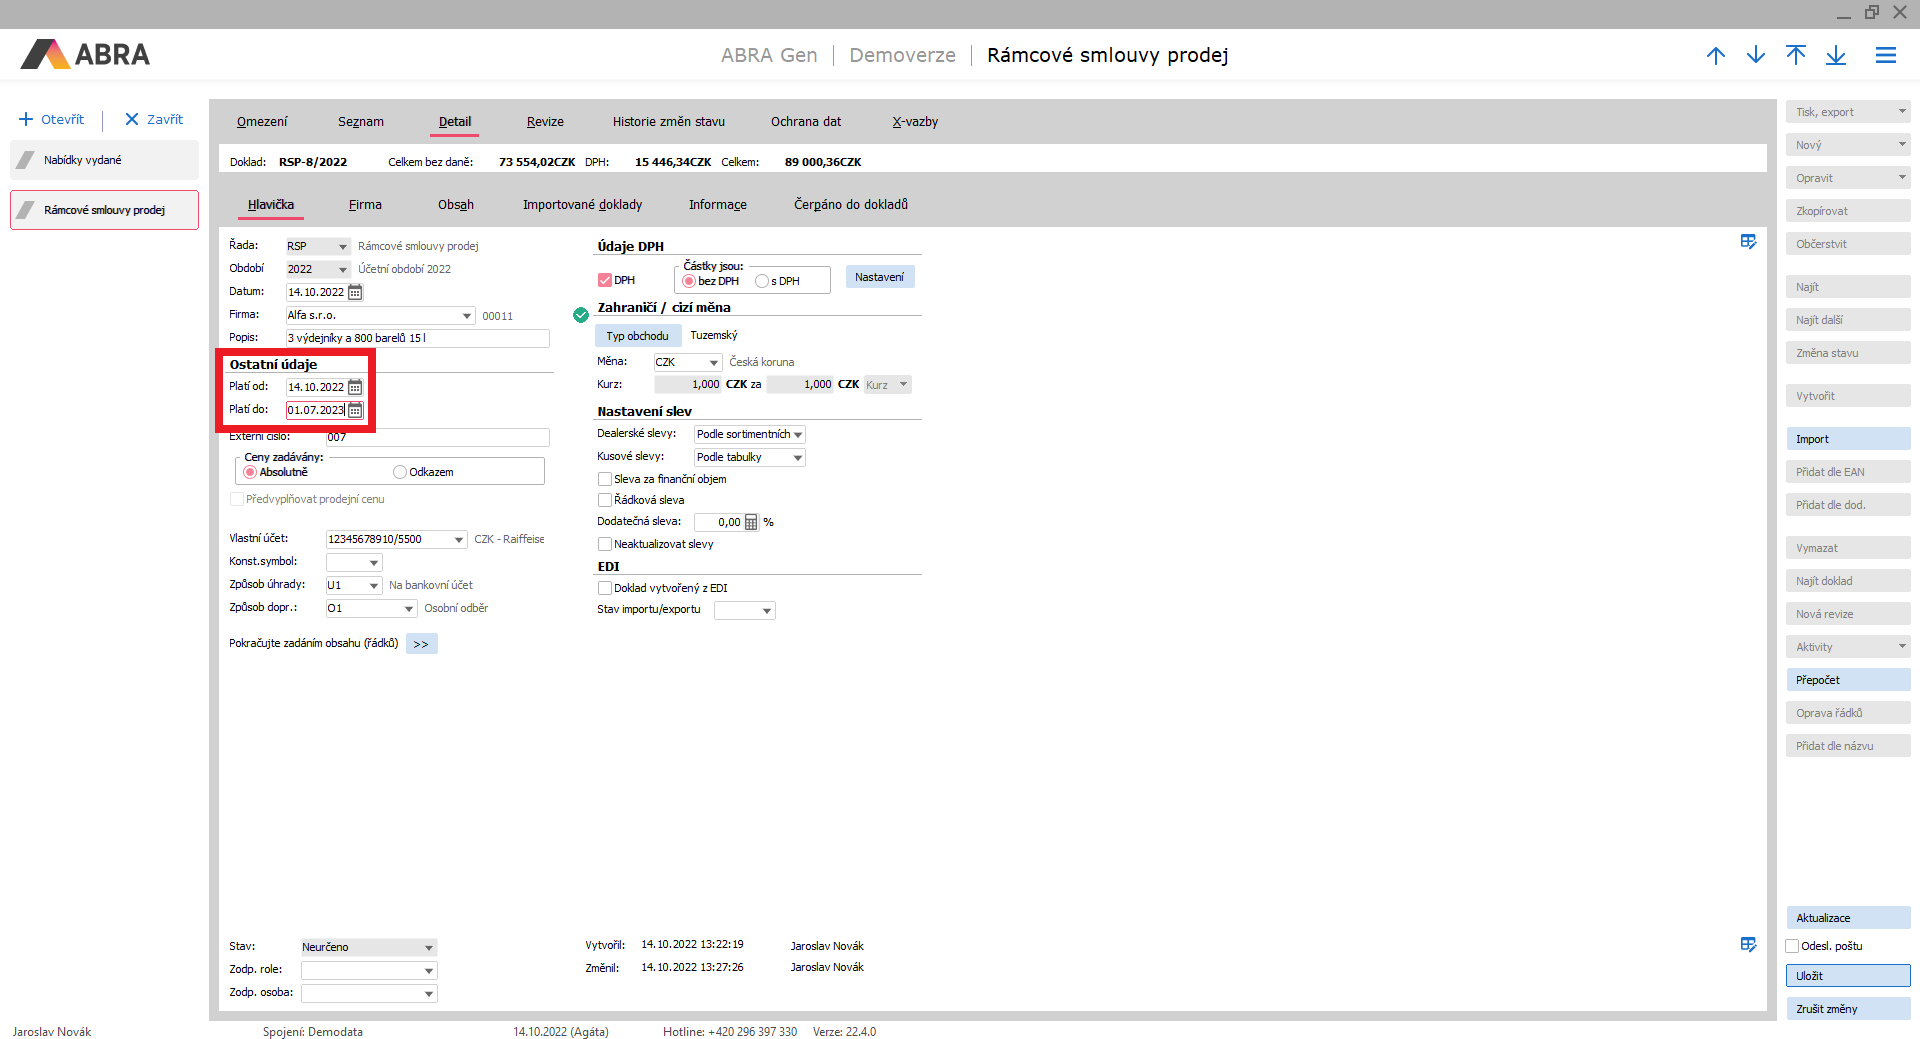Image resolution: width=1920 pixels, height=1039 pixels.
Task: Open calculator for Dodatečná sleva
Action: tap(751, 522)
